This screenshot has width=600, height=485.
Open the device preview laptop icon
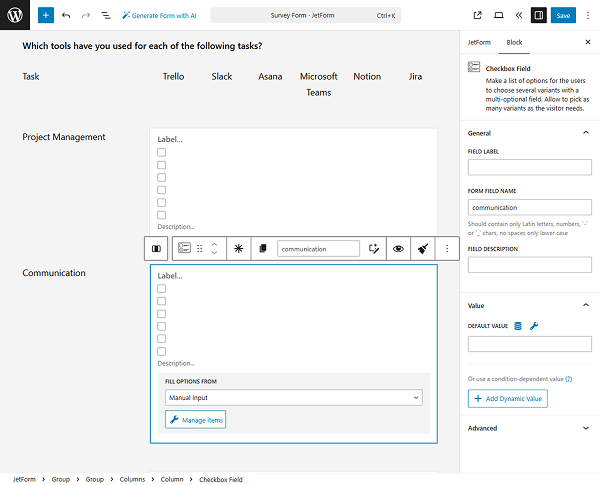(498, 15)
